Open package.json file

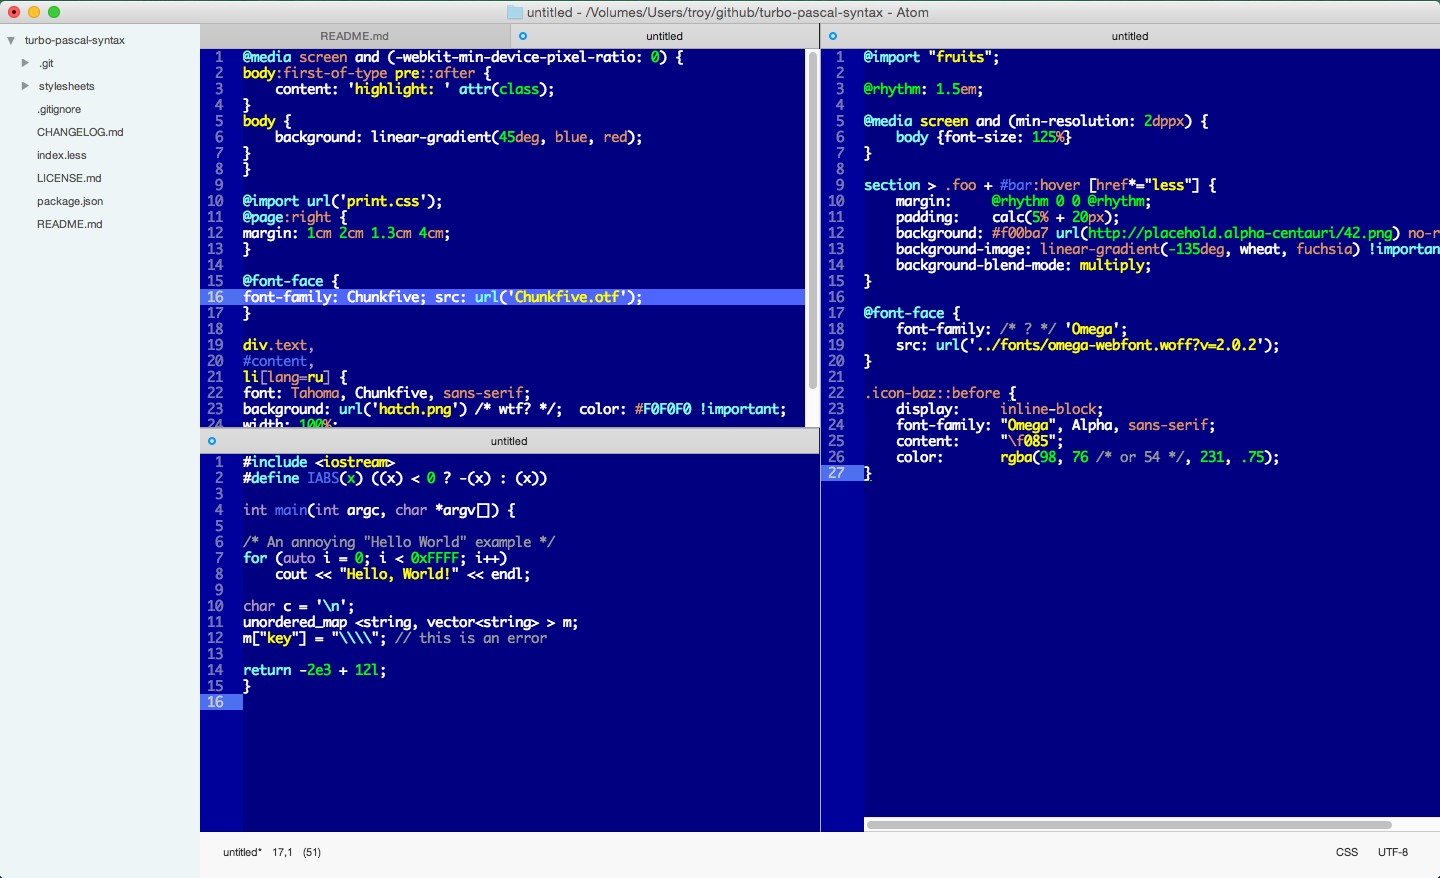pos(70,201)
